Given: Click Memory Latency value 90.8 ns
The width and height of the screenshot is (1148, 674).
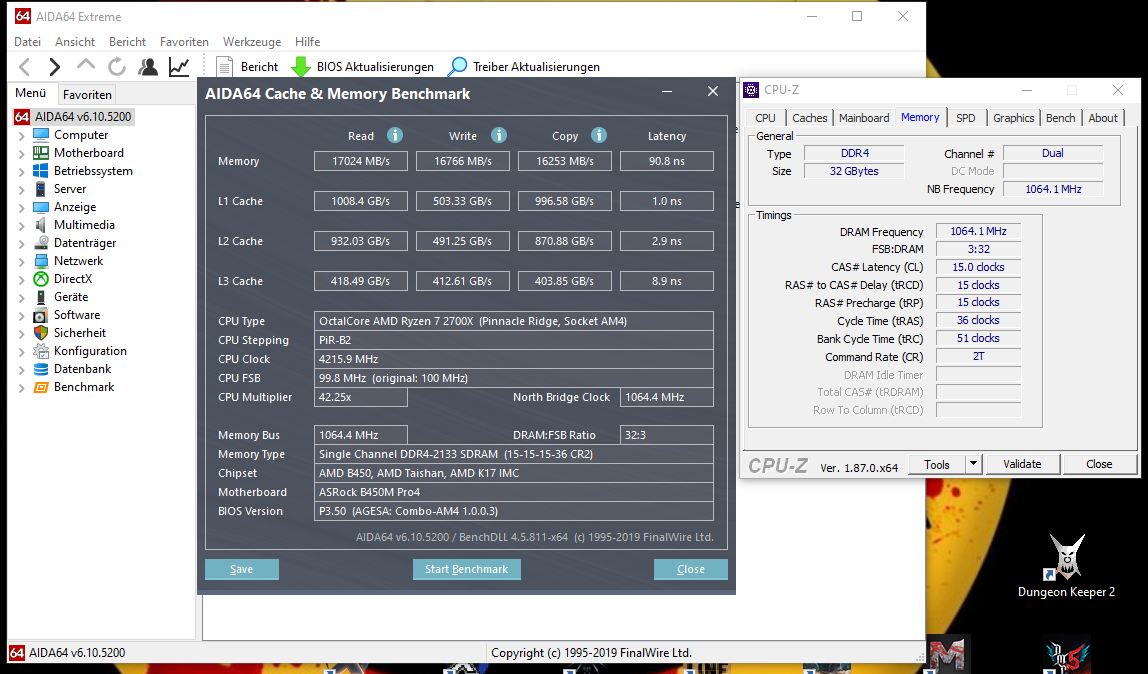Looking at the screenshot, I should 666,161.
